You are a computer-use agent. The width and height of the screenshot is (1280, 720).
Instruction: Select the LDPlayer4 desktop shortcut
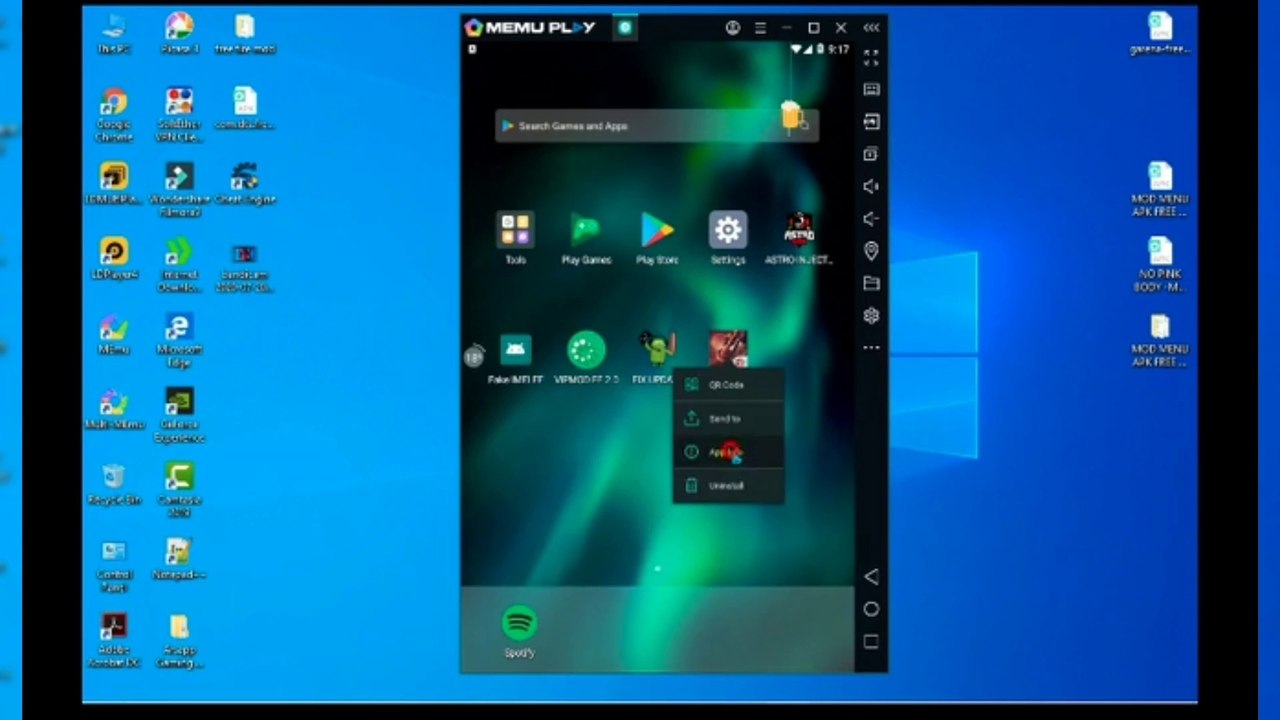(114, 259)
